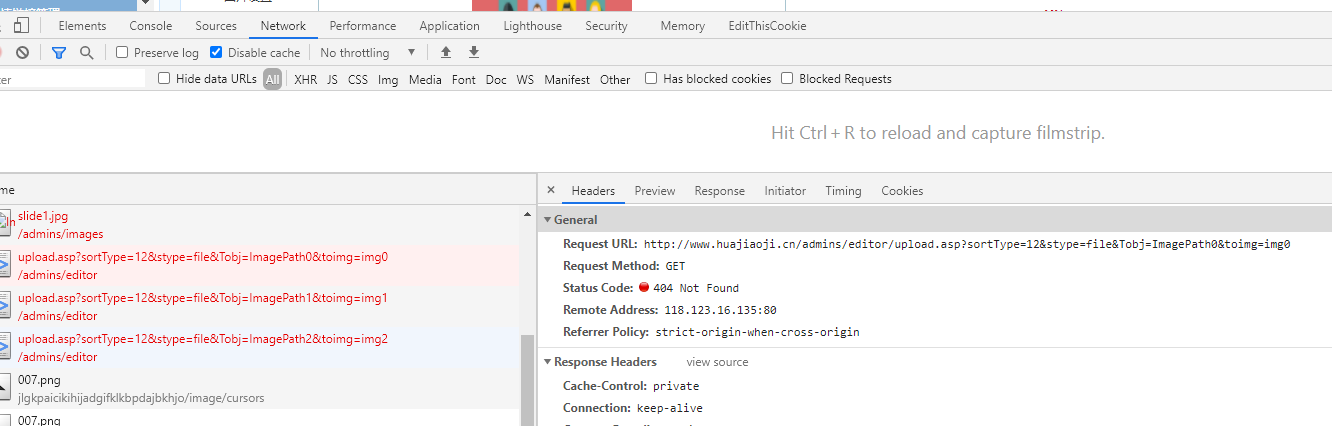Open the No throttling dropdown

(x=367, y=53)
